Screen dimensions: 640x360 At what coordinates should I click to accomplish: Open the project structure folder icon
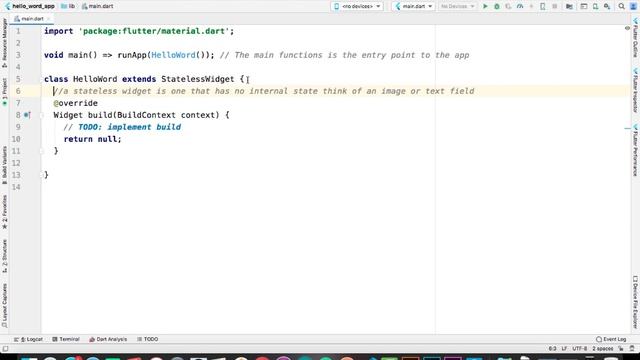[x=569, y=6]
